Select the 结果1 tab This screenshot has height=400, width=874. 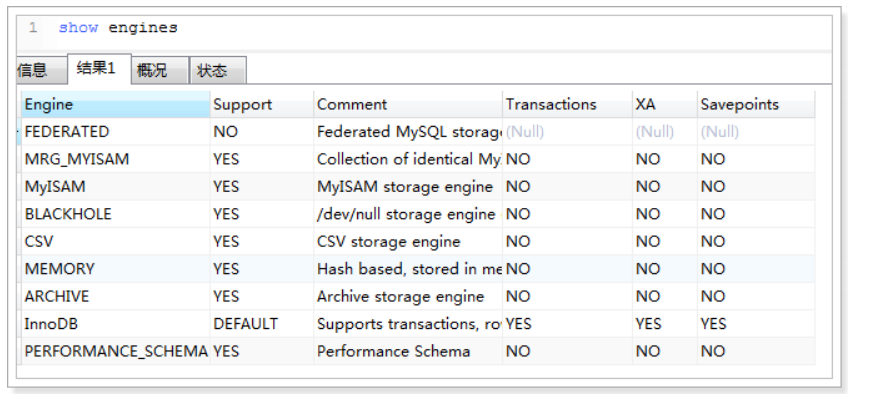[99, 69]
